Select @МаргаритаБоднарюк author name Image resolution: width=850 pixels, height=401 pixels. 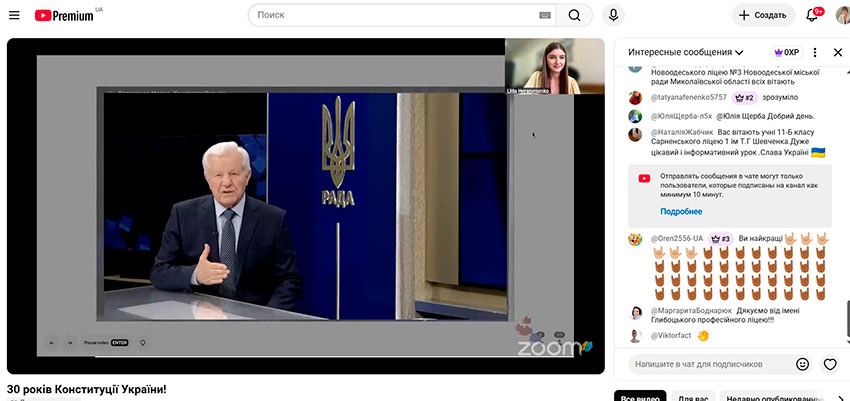[691, 311]
